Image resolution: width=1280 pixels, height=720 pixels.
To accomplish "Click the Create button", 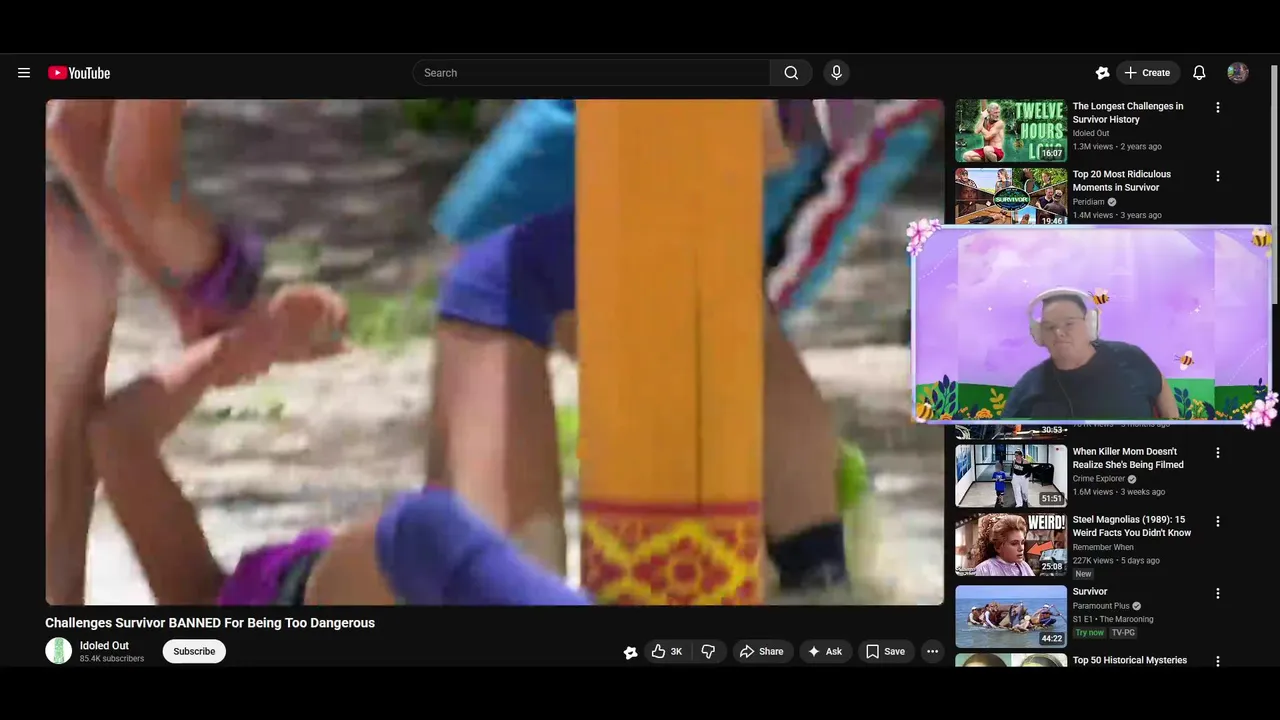I will [1147, 73].
